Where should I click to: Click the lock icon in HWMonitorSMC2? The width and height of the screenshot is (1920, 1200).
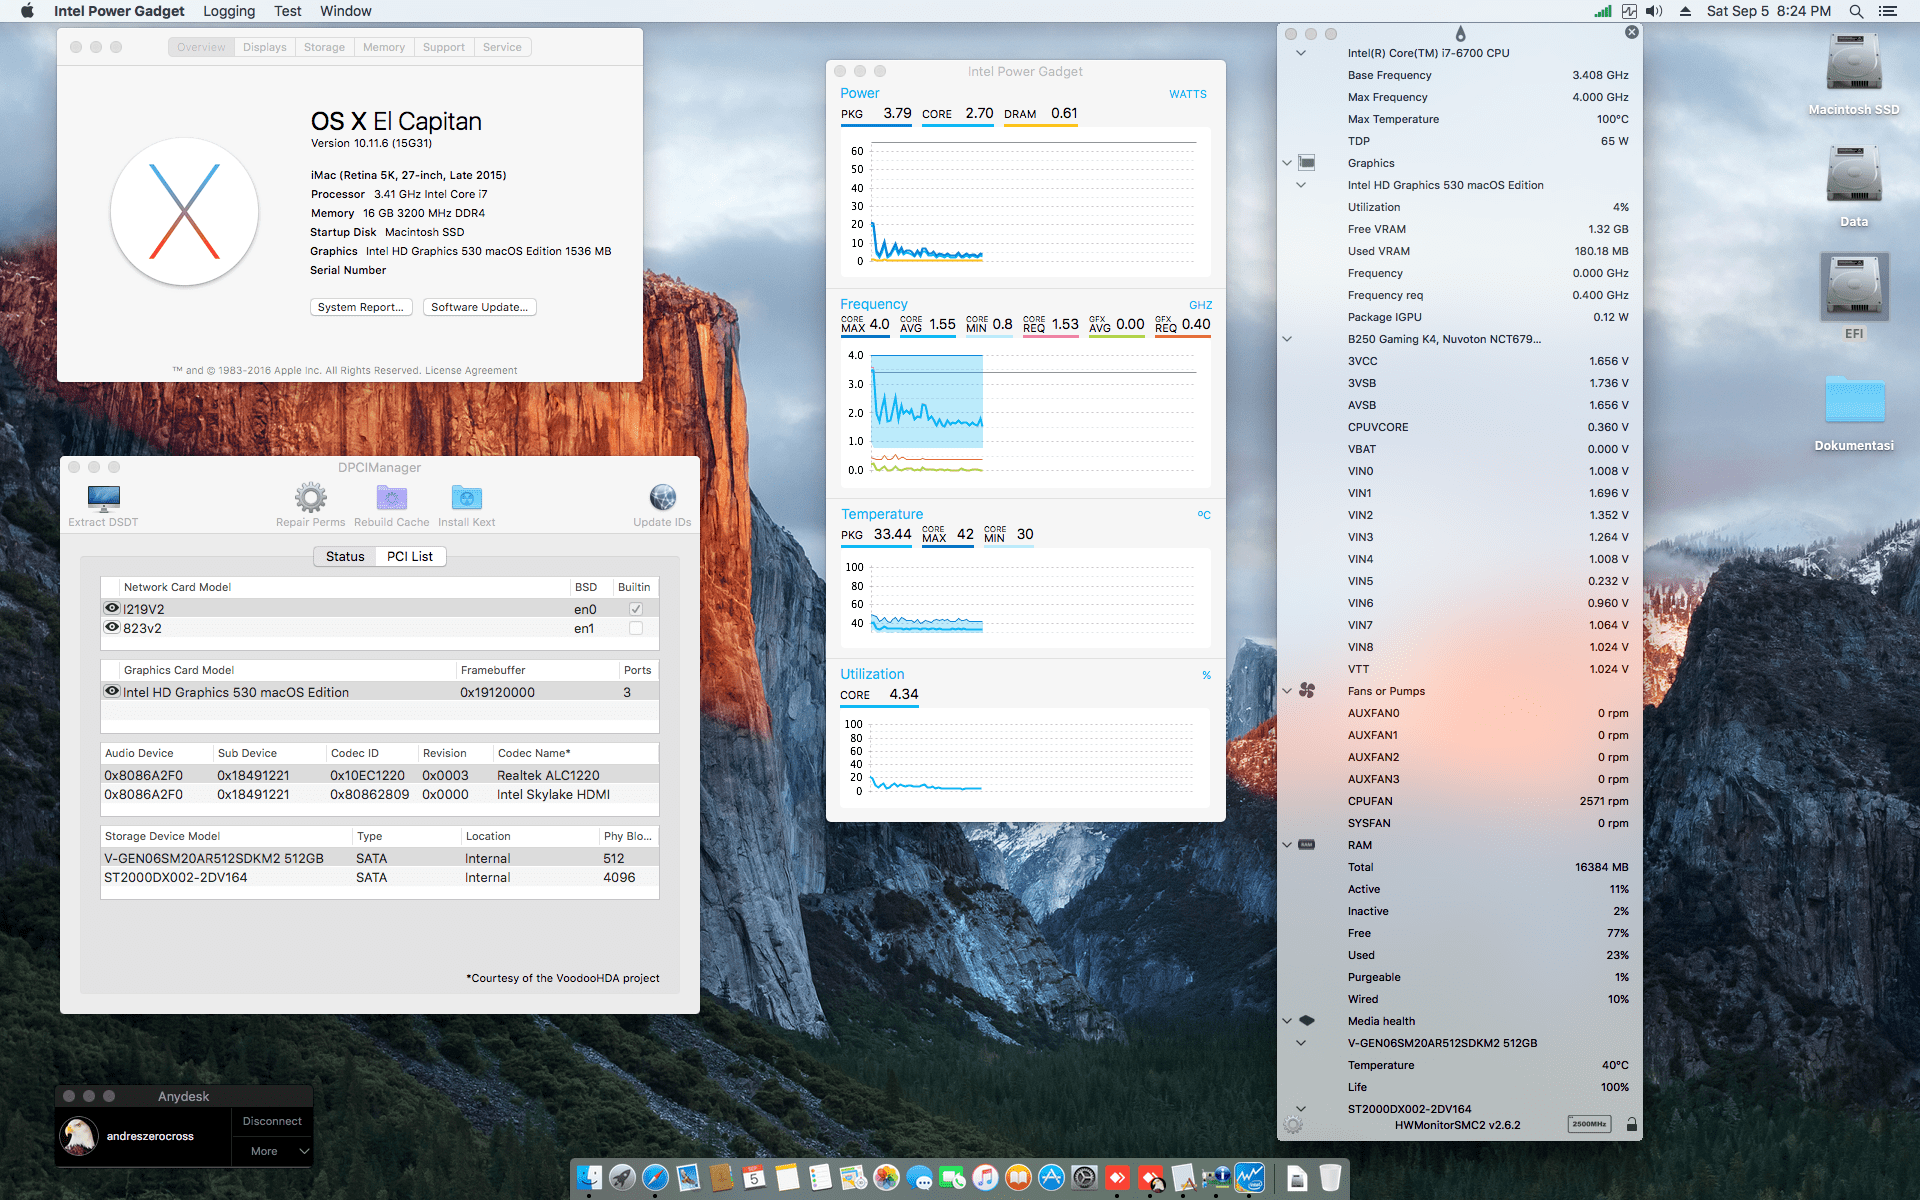point(1632,1124)
